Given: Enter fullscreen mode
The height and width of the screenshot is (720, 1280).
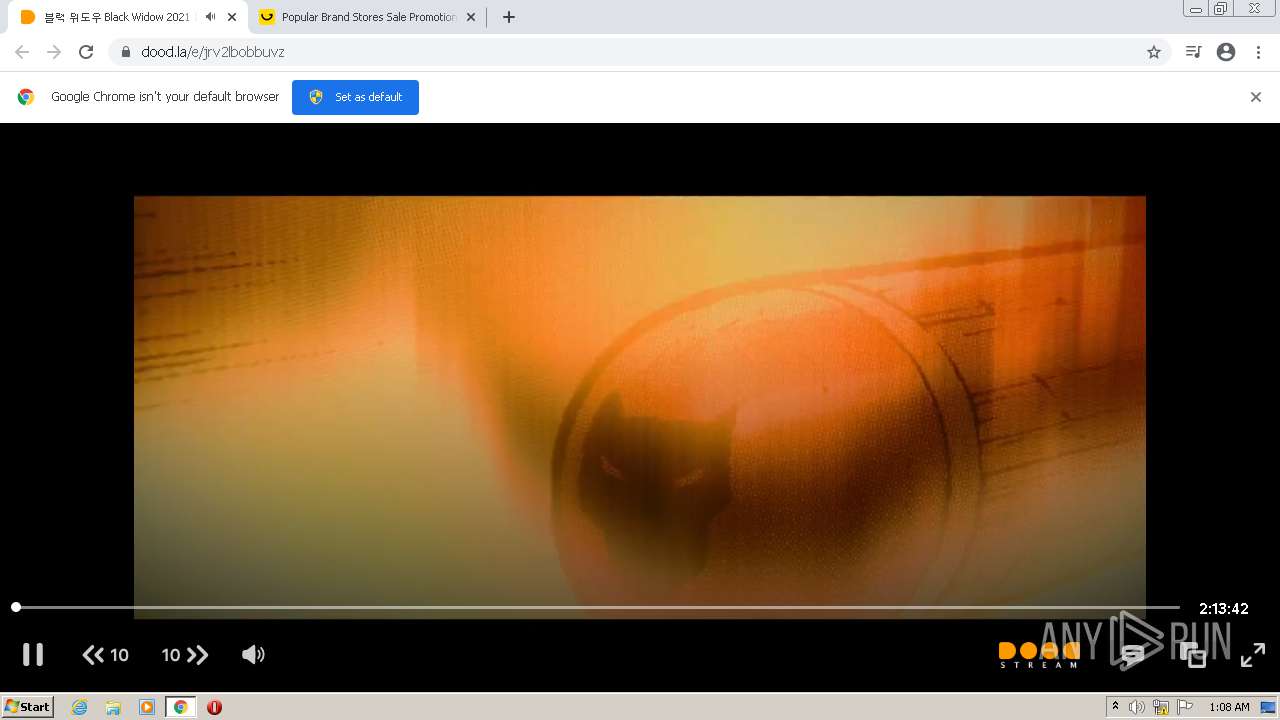Looking at the screenshot, I should click(1253, 655).
